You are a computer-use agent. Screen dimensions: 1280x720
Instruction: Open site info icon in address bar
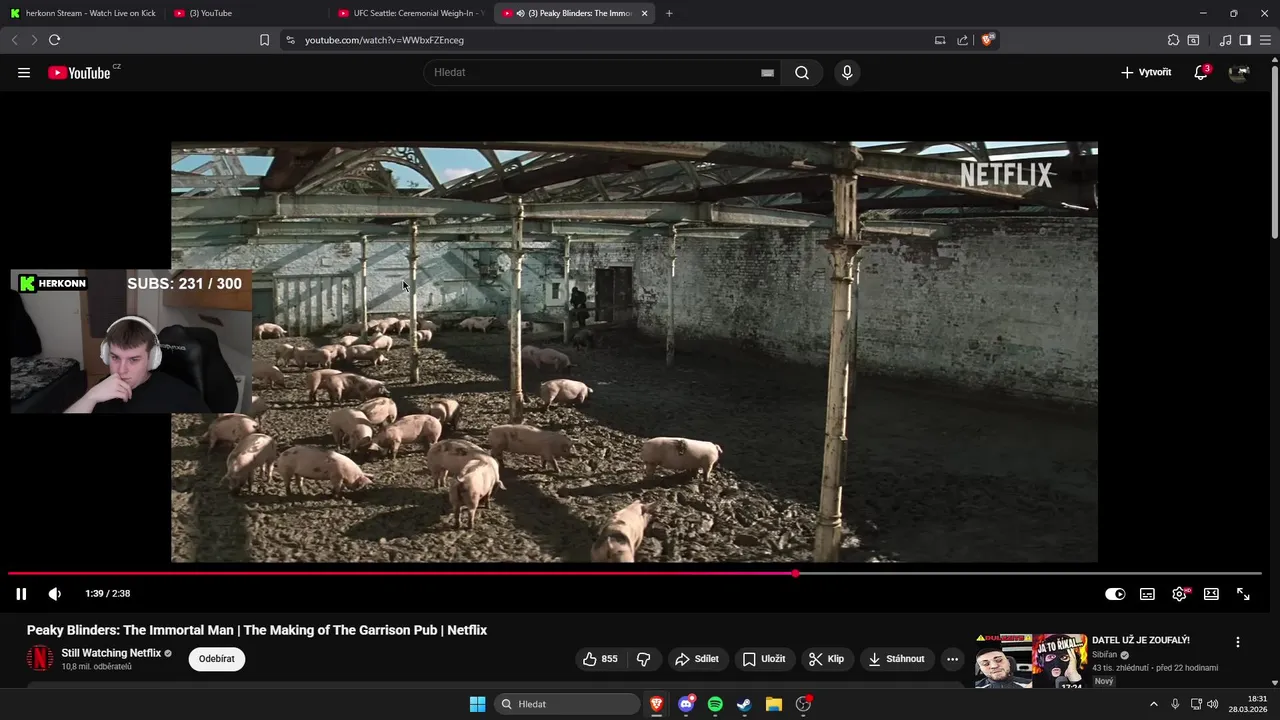point(290,40)
